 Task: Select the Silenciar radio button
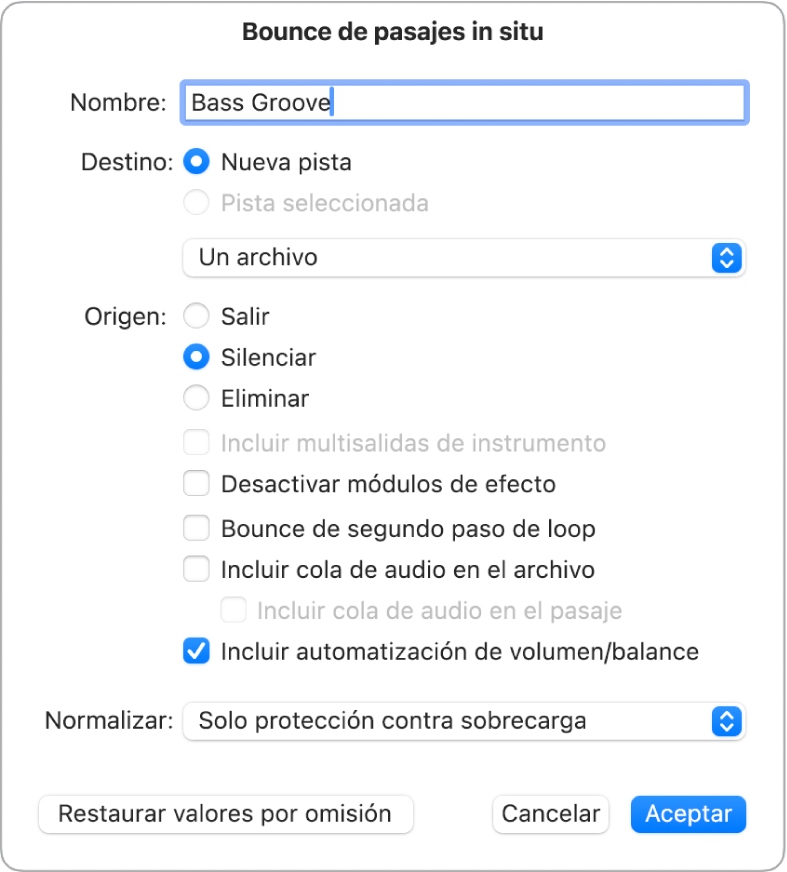coord(197,357)
